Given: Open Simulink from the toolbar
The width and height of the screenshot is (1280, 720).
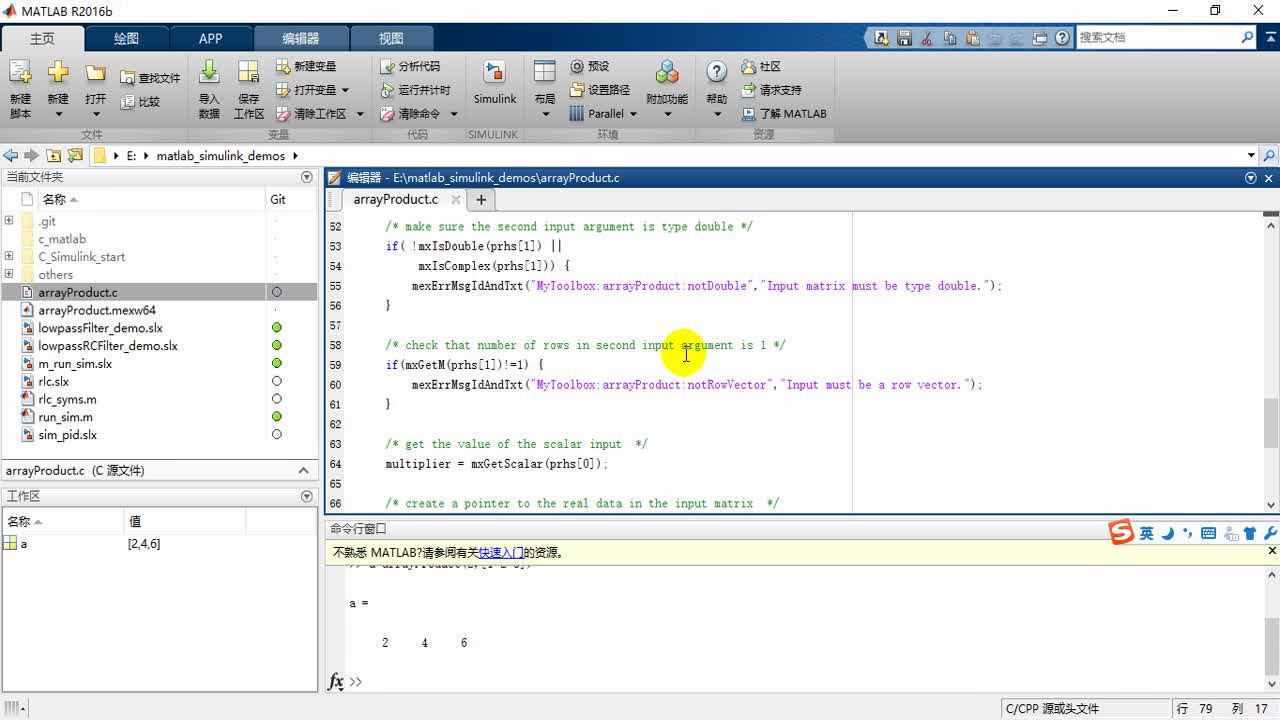Looking at the screenshot, I should coord(494,82).
